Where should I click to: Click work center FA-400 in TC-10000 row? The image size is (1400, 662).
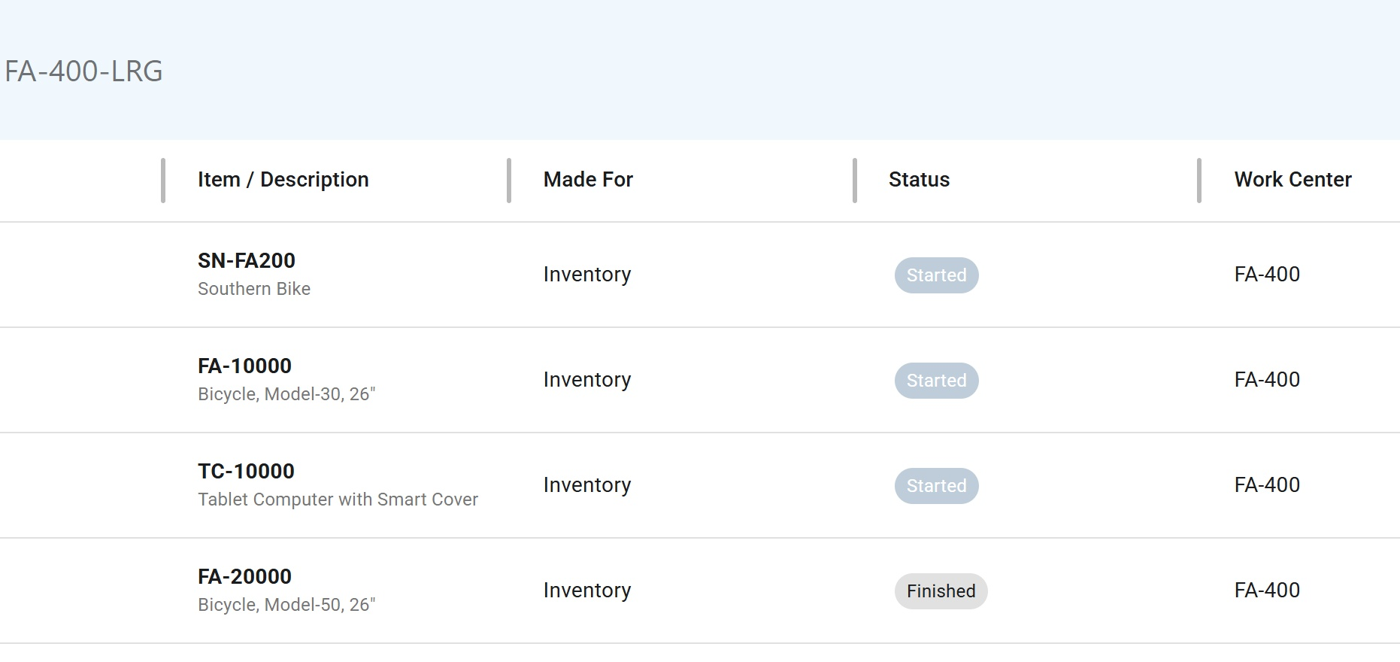(x=1267, y=485)
